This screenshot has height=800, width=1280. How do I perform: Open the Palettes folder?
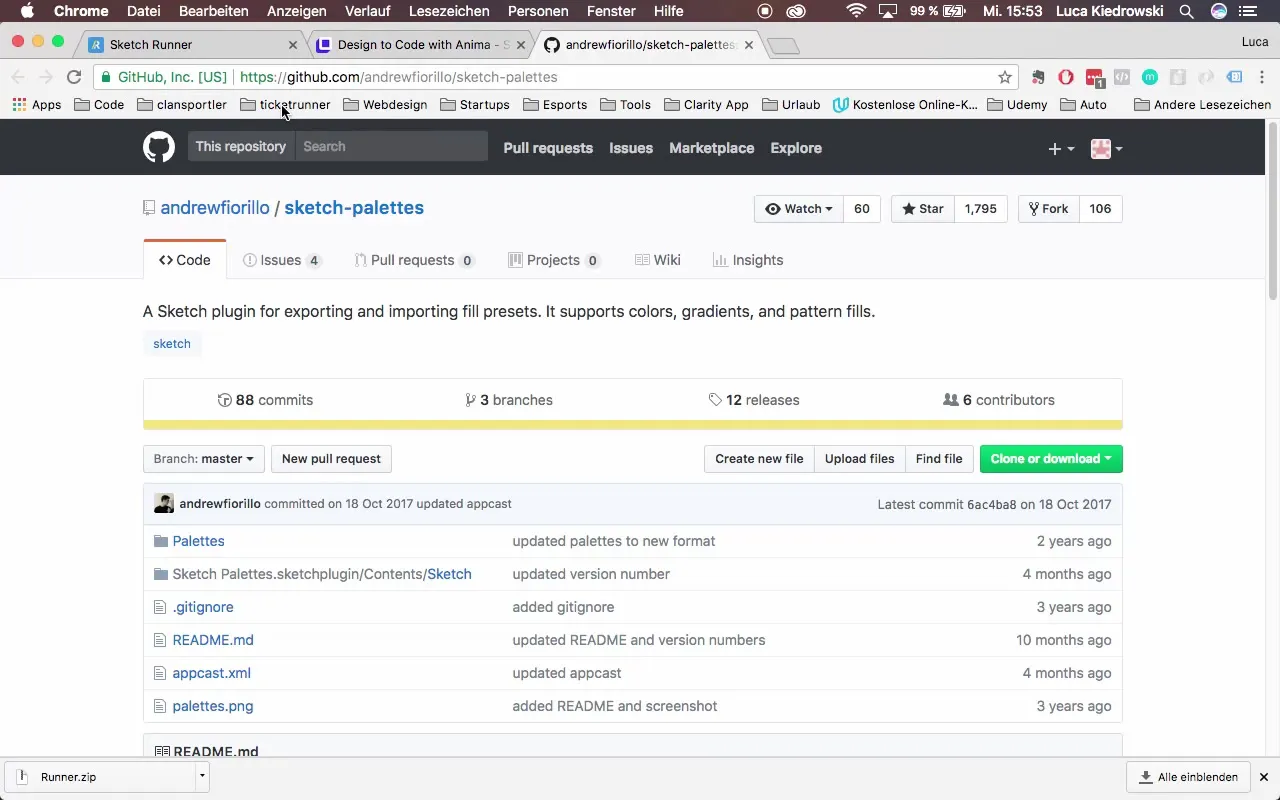[198, 541]
